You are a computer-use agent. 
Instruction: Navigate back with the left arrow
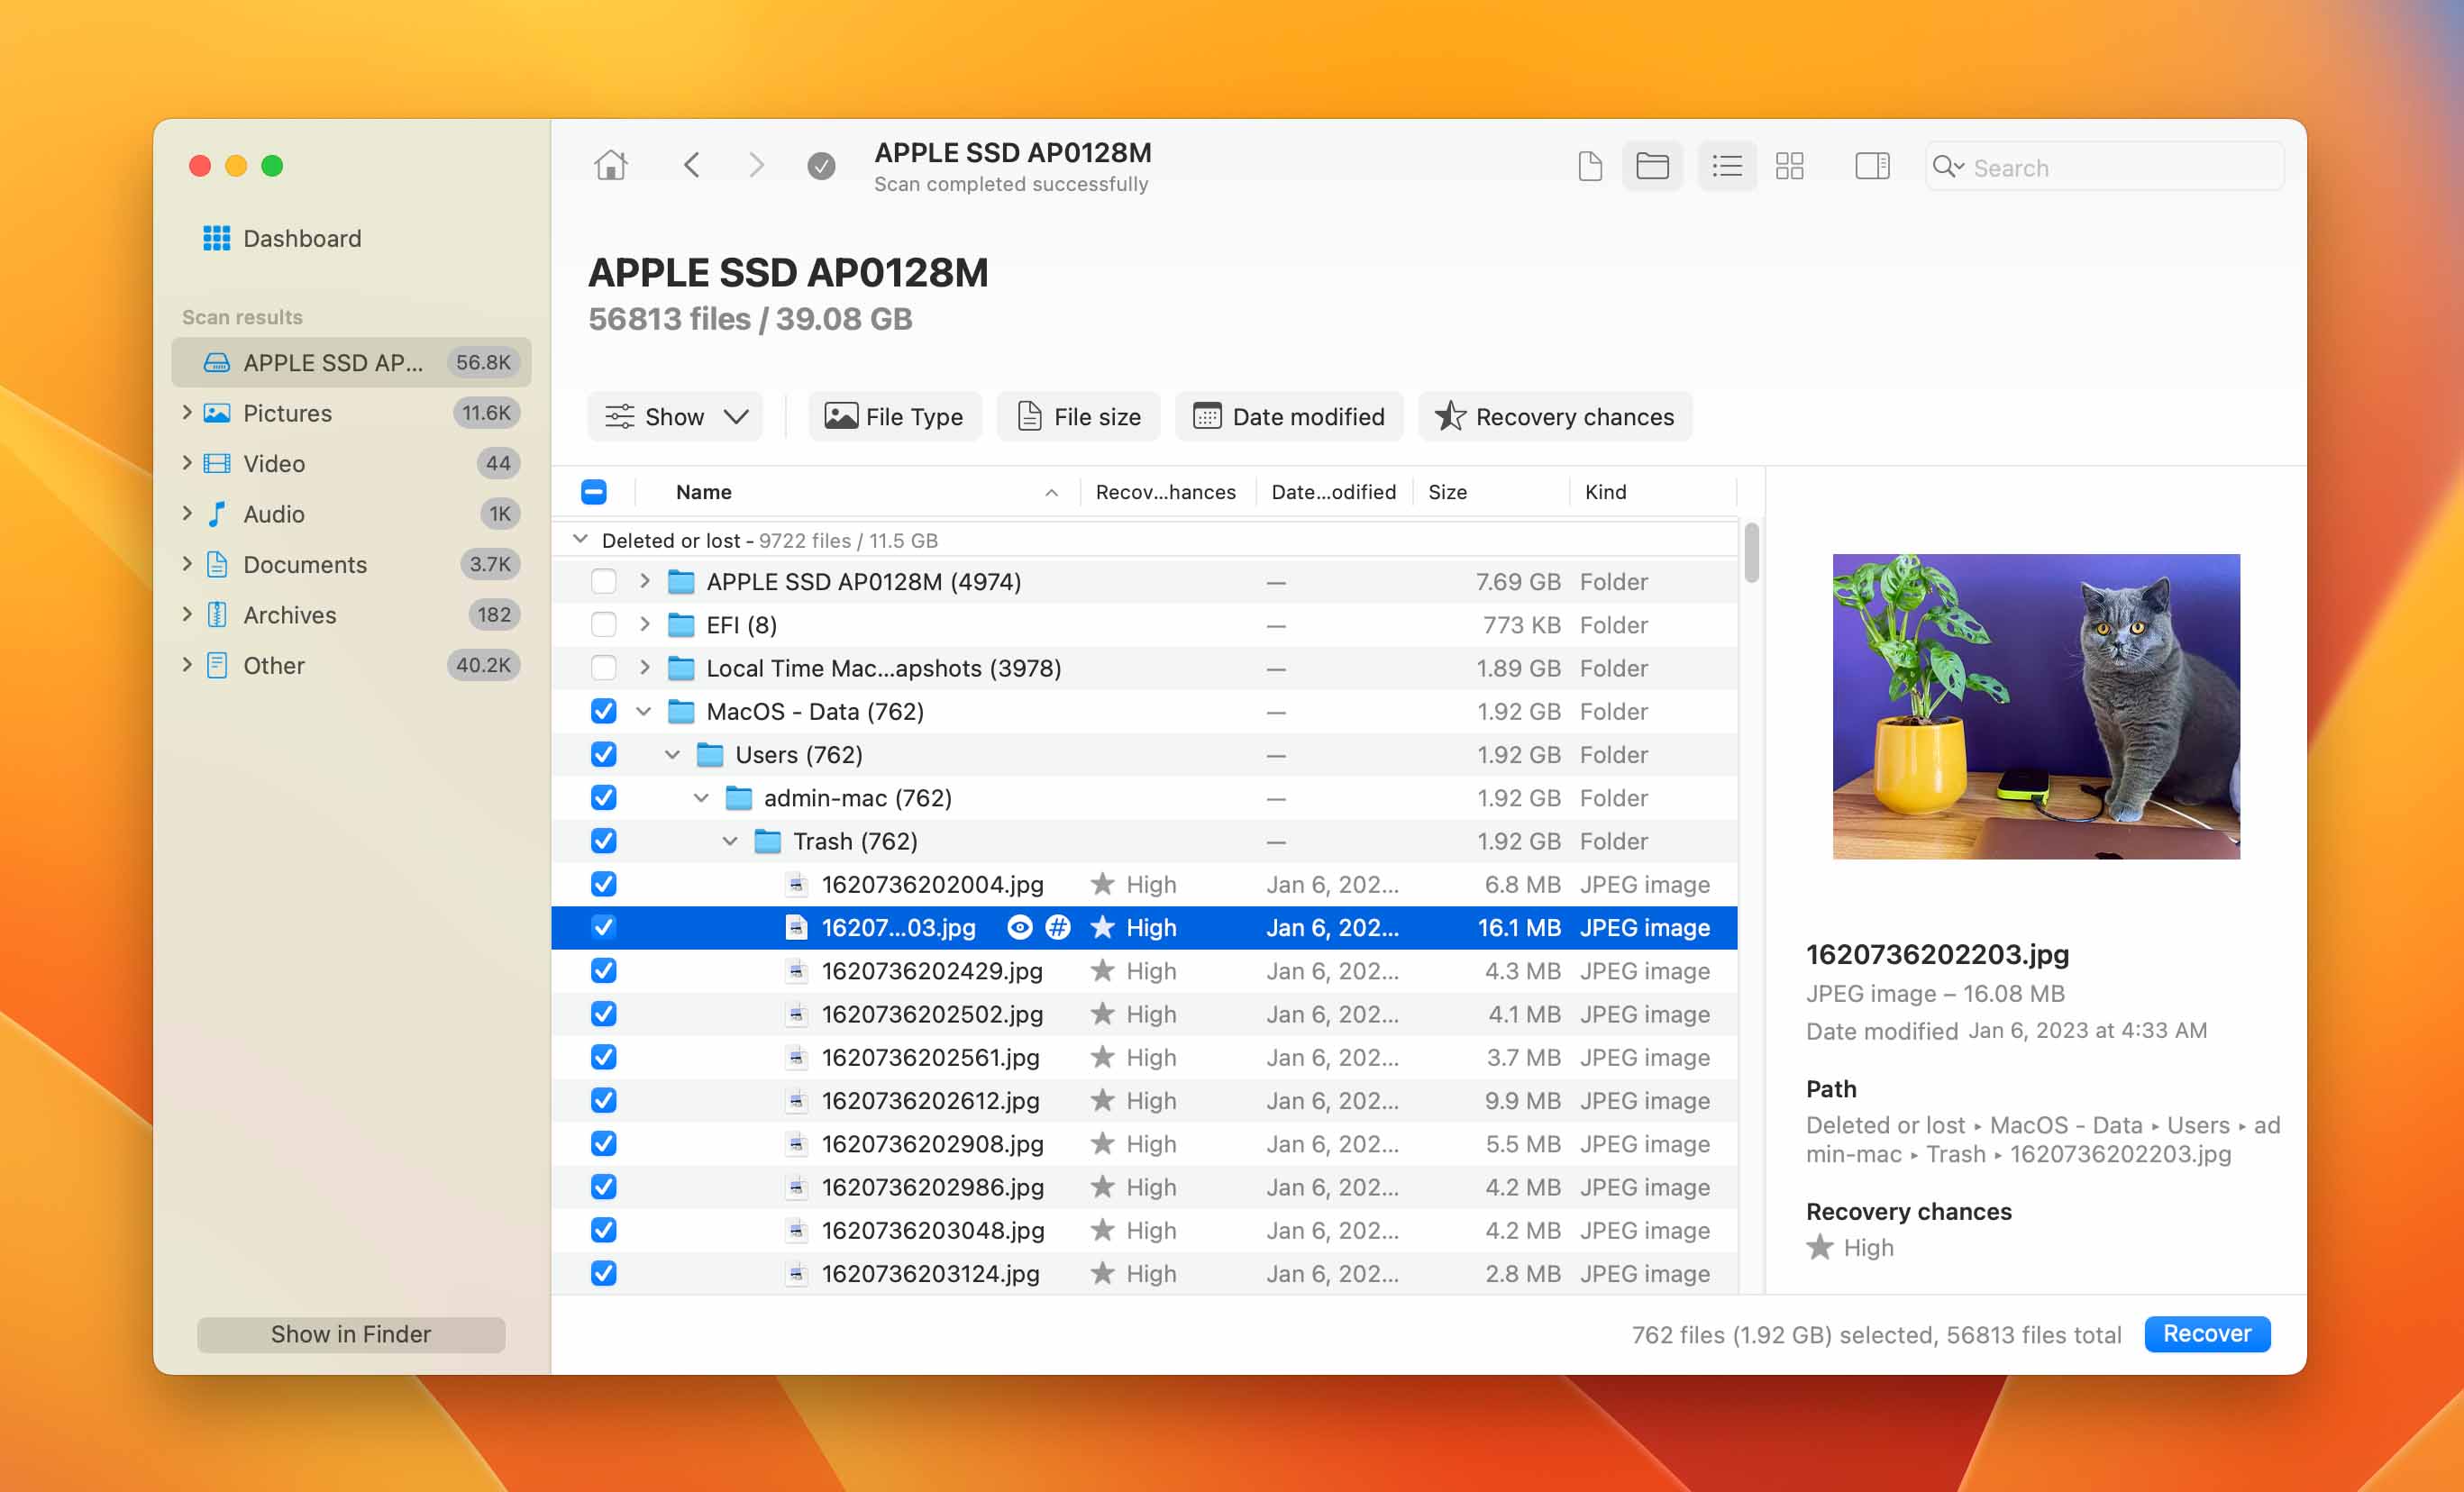691,165
